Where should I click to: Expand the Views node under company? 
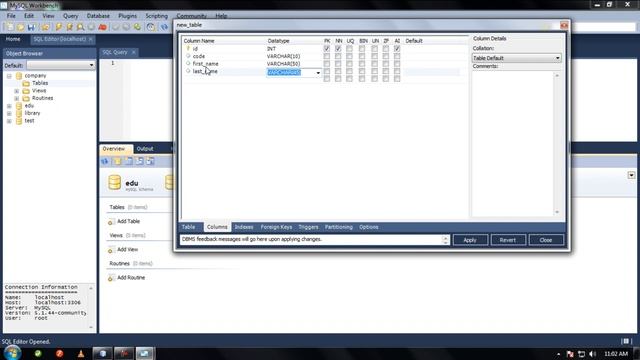click(17, 91)
